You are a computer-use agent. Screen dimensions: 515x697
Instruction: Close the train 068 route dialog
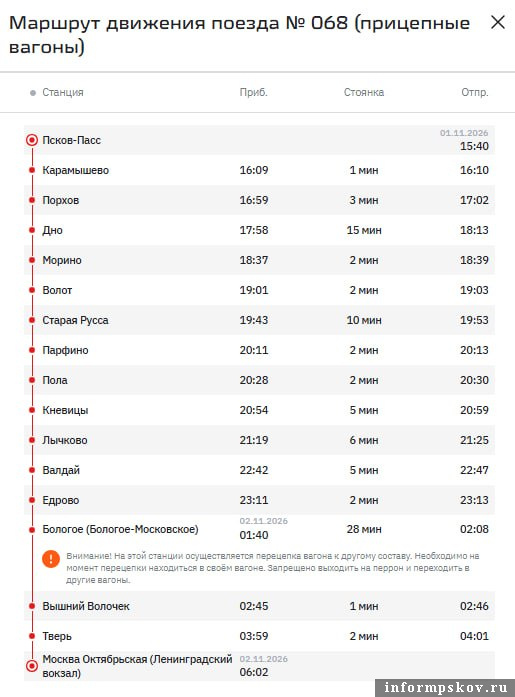point(498,22)
